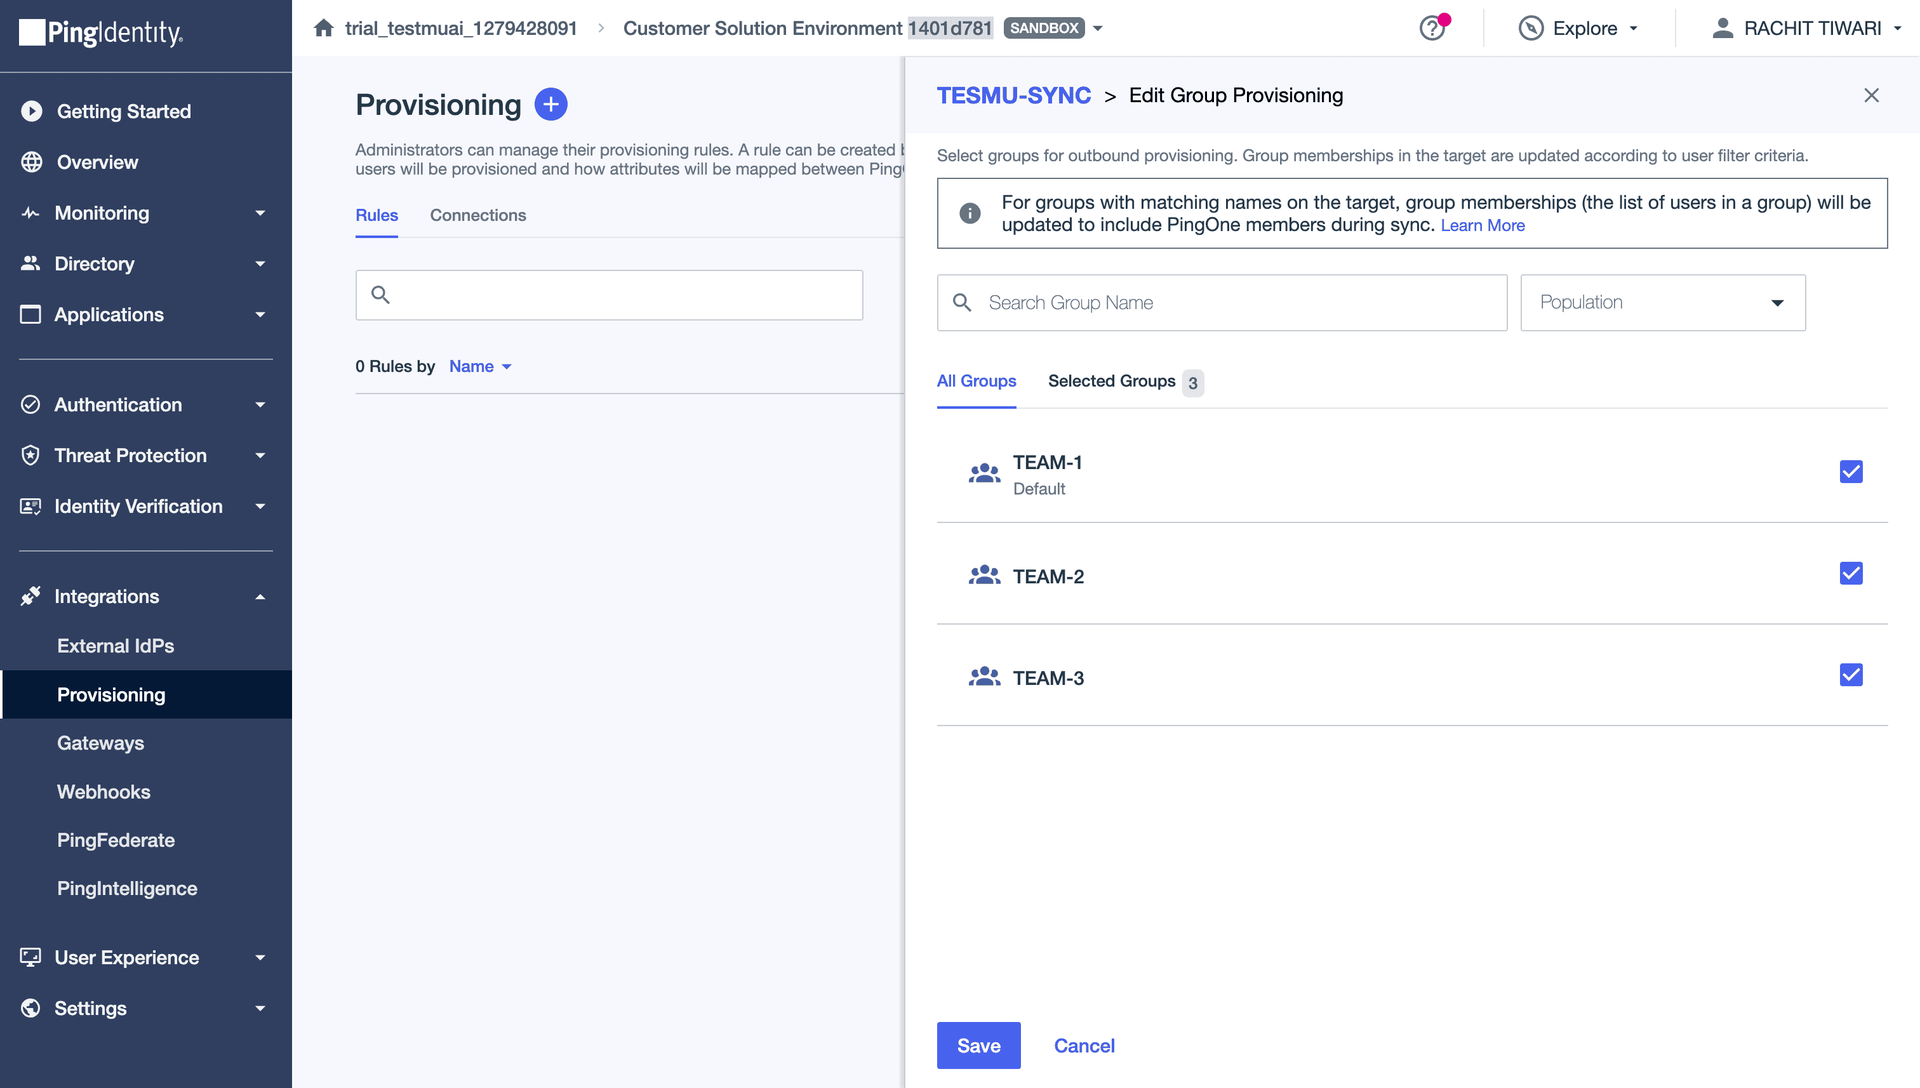Switch to the Connections tab
The width and height of the screenshot is (1920, 1088).
(x=477, y=215)
